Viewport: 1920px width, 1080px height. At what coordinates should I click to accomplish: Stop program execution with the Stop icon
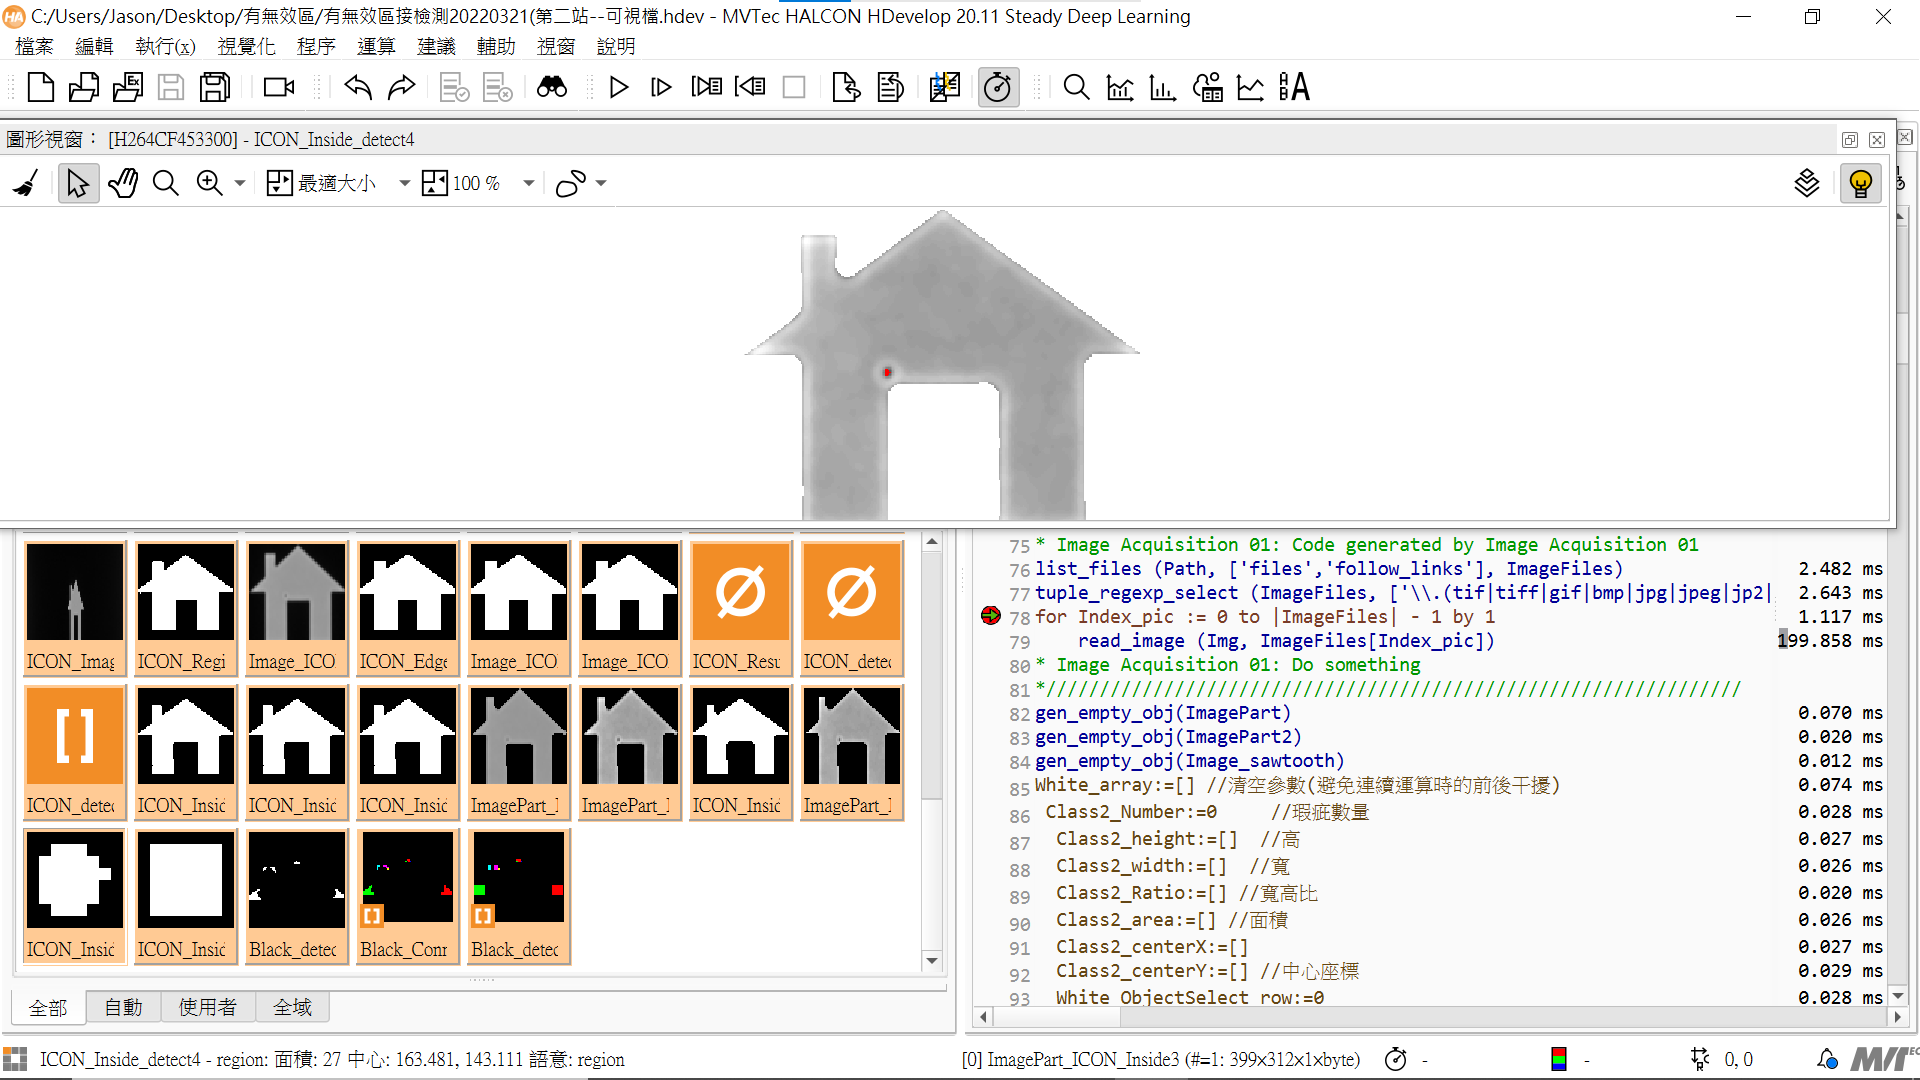[x=795, y=87]
